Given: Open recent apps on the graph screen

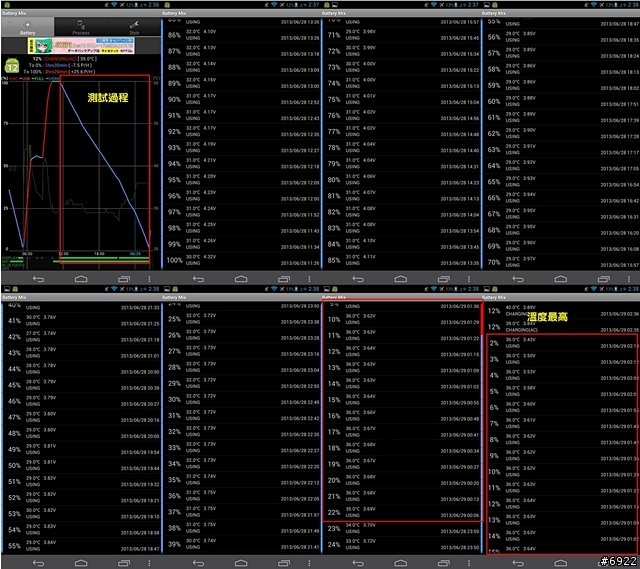Looking at the screenshot, I should pyautogui.click(x=124, y=279).
